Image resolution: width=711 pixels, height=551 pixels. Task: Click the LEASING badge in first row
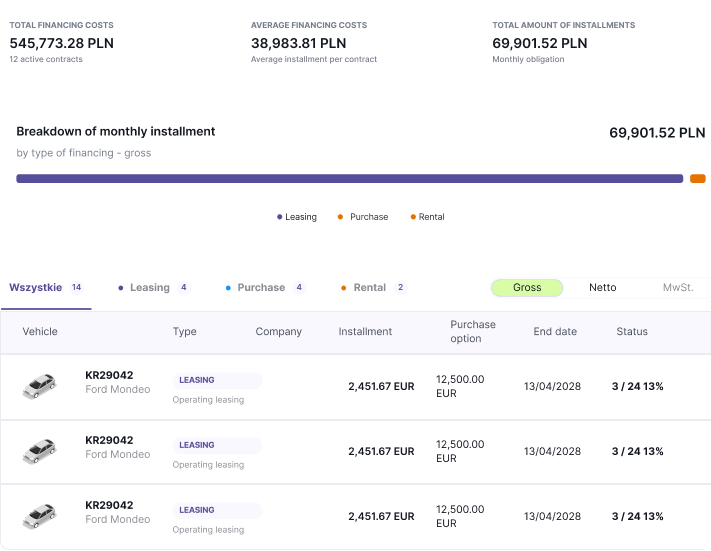click(x=217, y=380)
